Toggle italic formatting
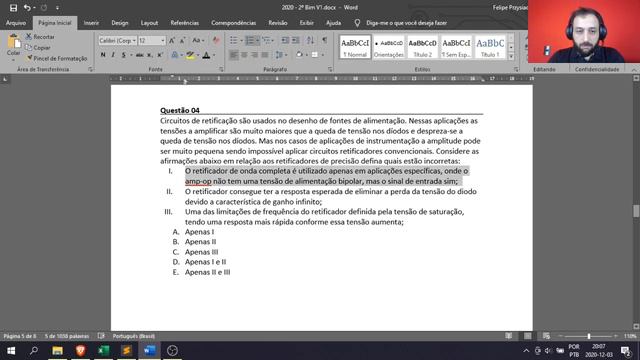The image size is (640, 360). coord(113,55)
